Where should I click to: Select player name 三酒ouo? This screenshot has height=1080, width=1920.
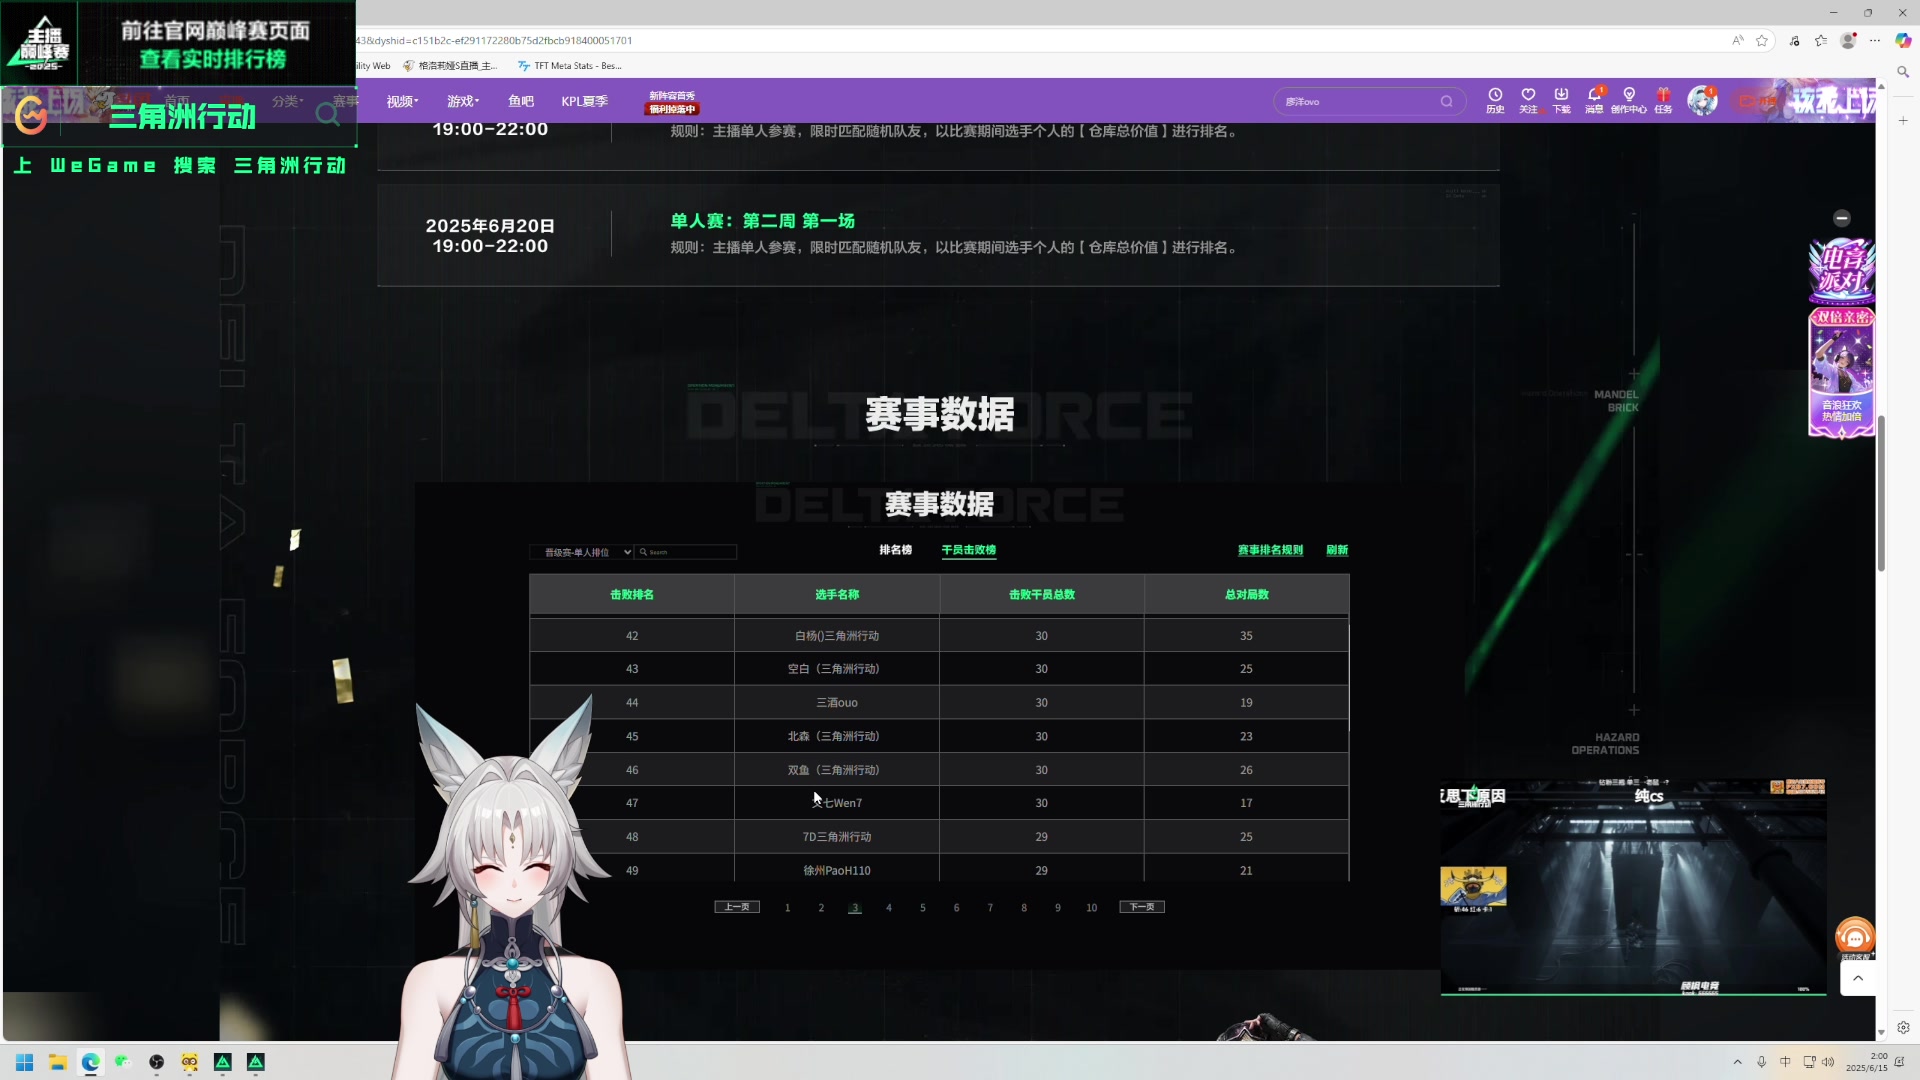(837, 703)
